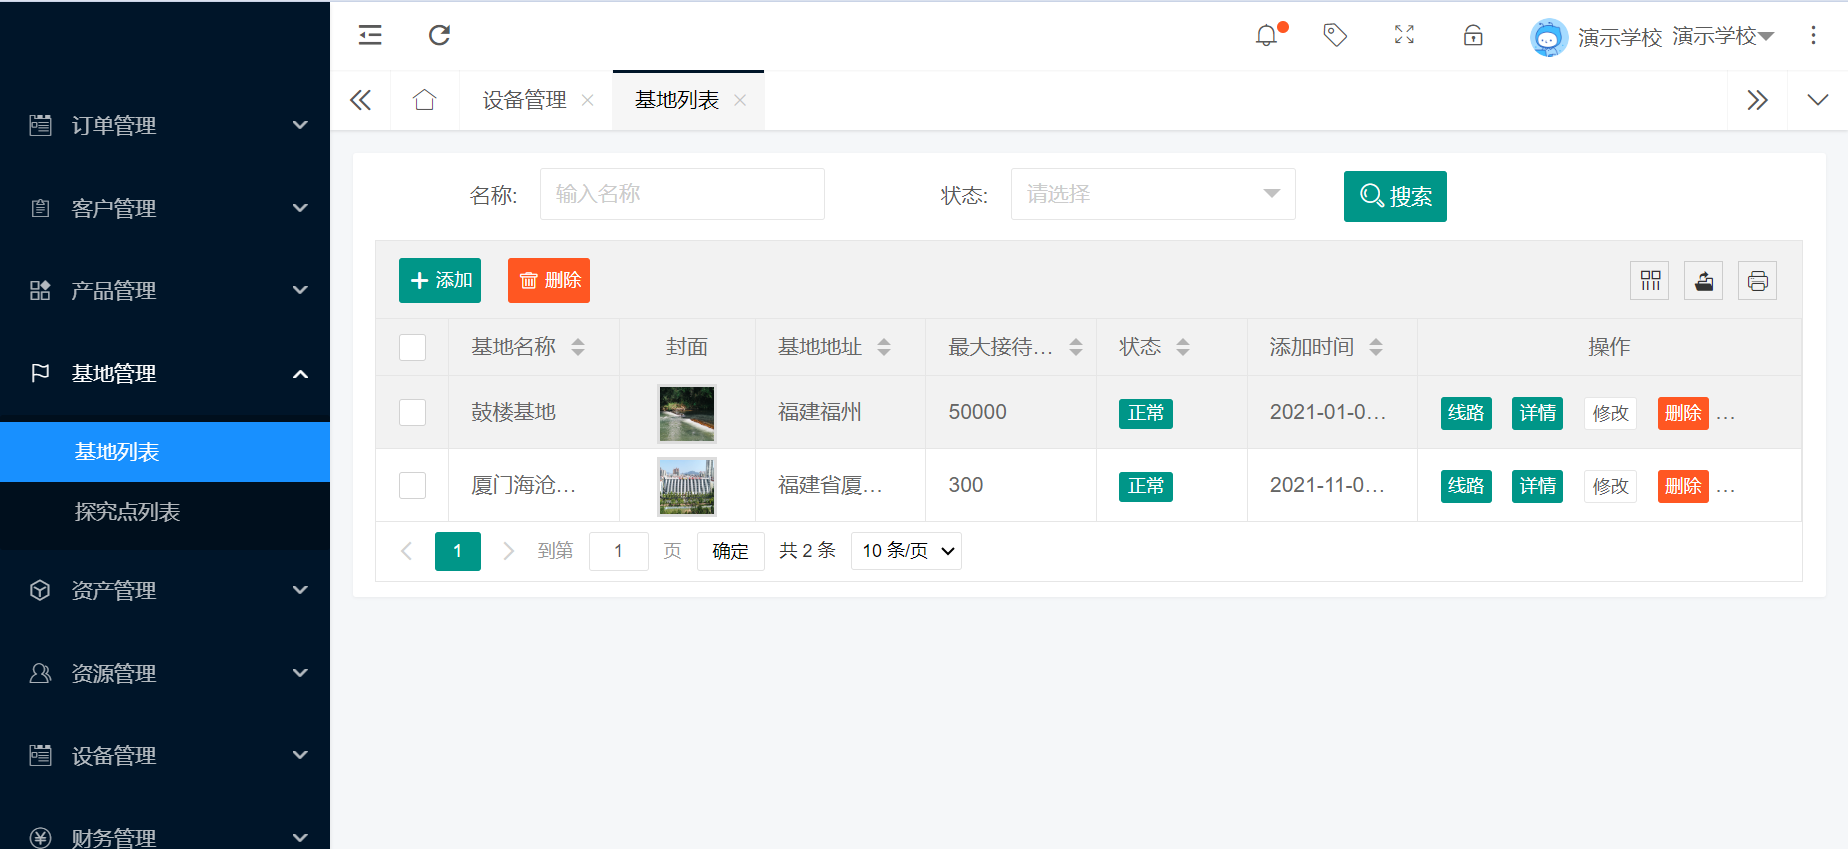Open 厦门海沧 cover thumbnail
Screen dimensions: 1848x849
[687, 486]
